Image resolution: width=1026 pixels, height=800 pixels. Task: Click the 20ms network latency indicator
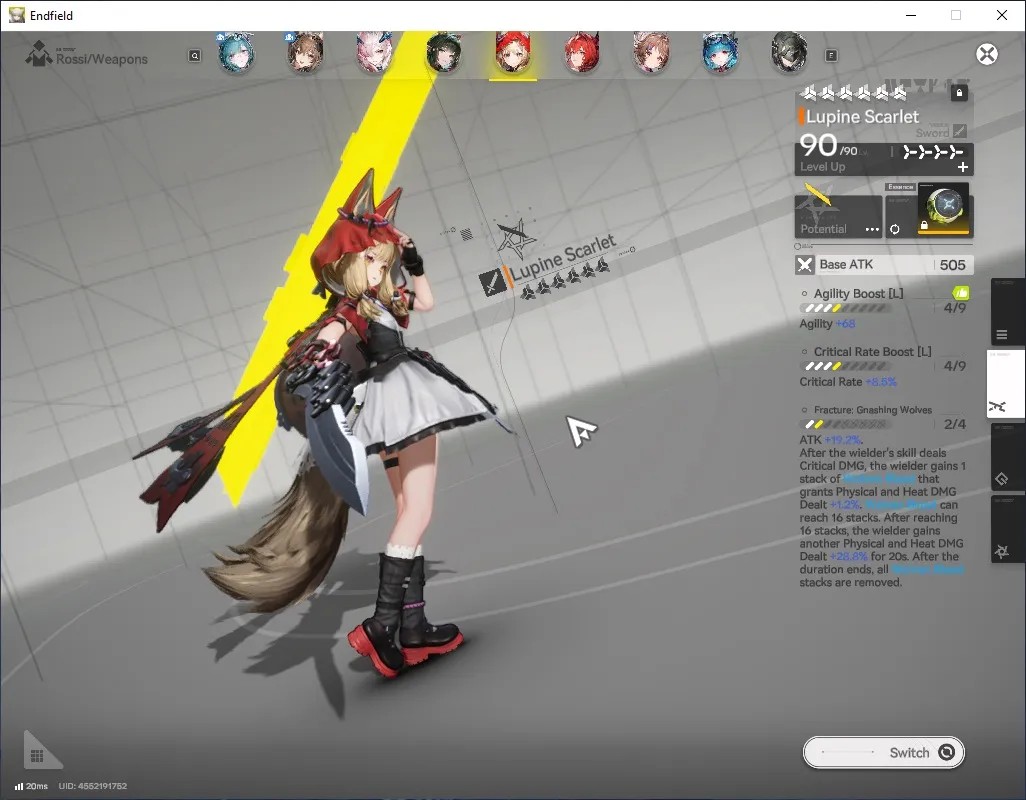click(31, 786)
